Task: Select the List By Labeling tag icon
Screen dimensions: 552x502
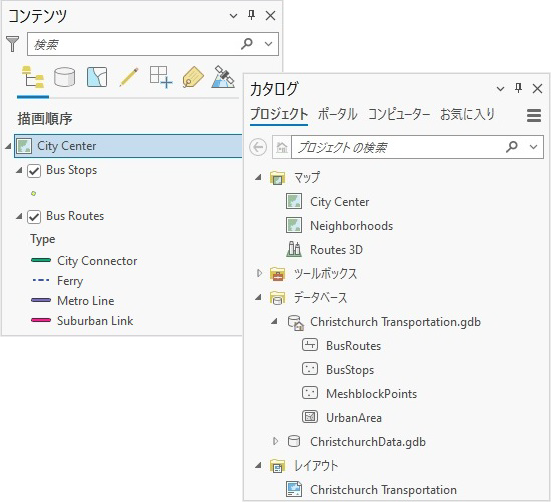Action: coord(193,77)
